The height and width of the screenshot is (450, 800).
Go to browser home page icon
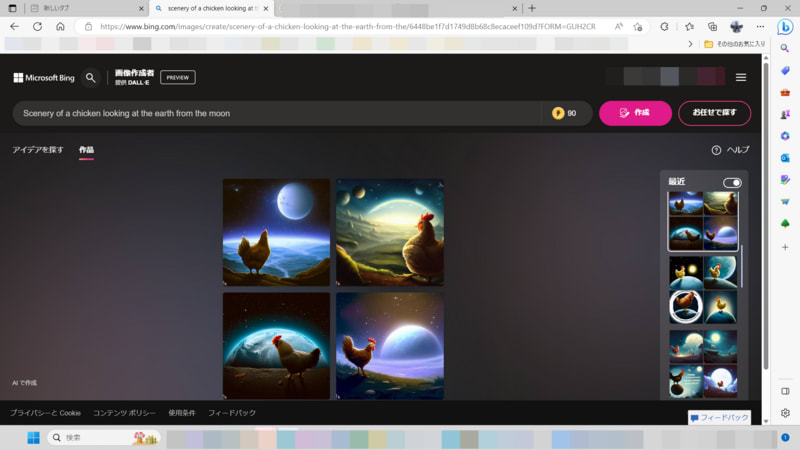coord(62,26)
